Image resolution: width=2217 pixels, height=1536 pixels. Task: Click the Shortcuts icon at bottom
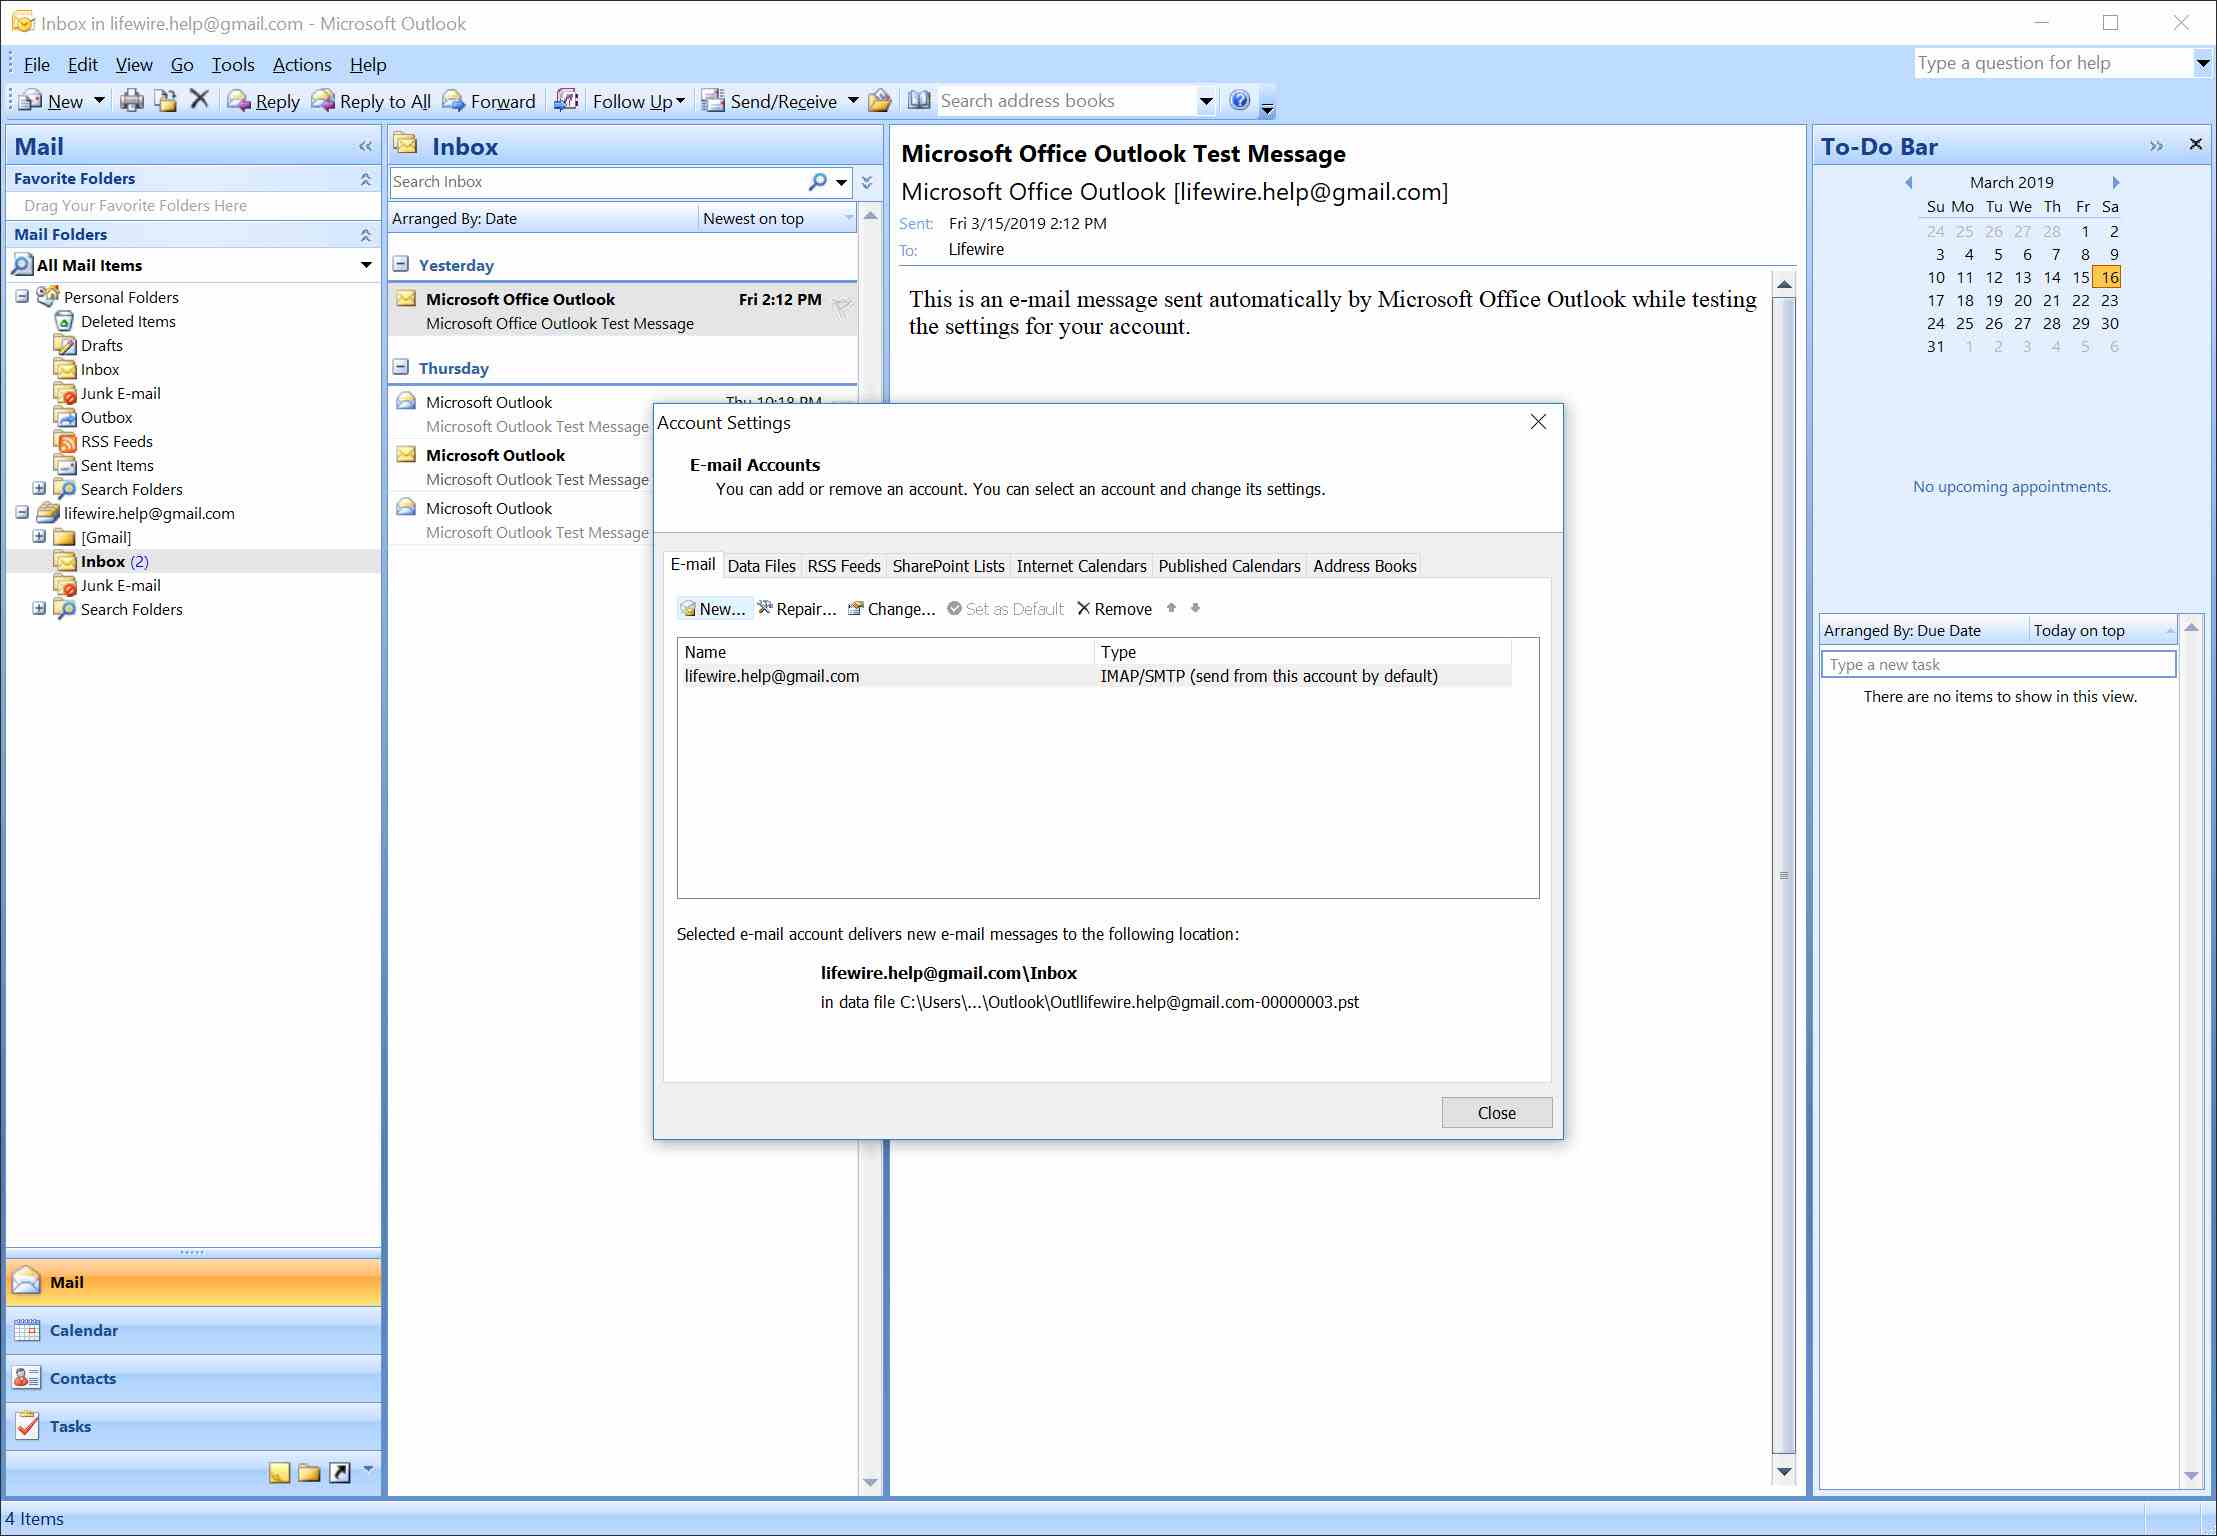(x=340, y=1472)
